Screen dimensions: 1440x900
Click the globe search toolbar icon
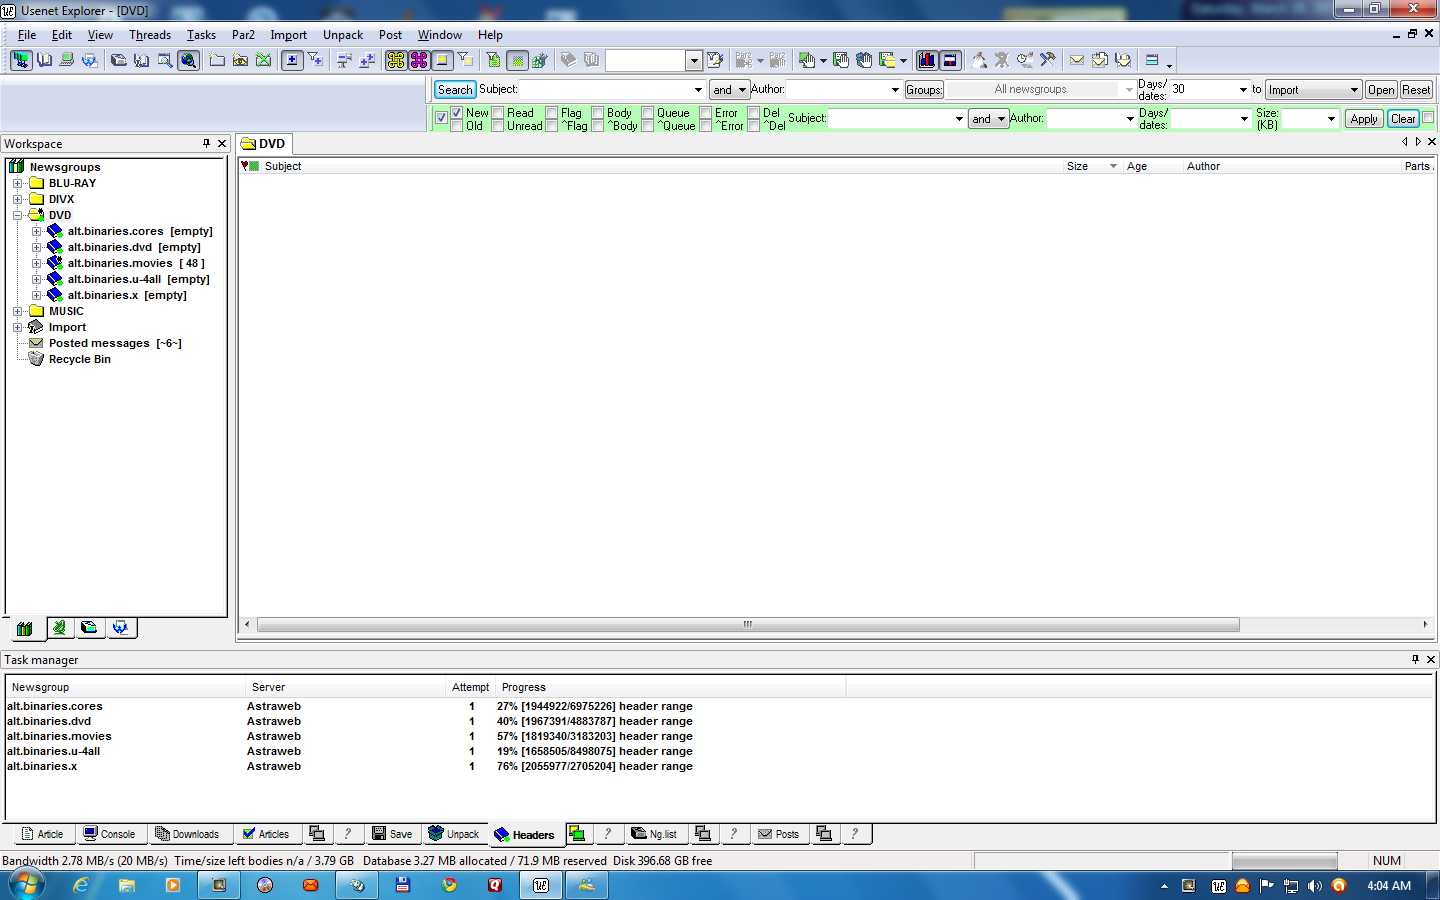point(188,60)
